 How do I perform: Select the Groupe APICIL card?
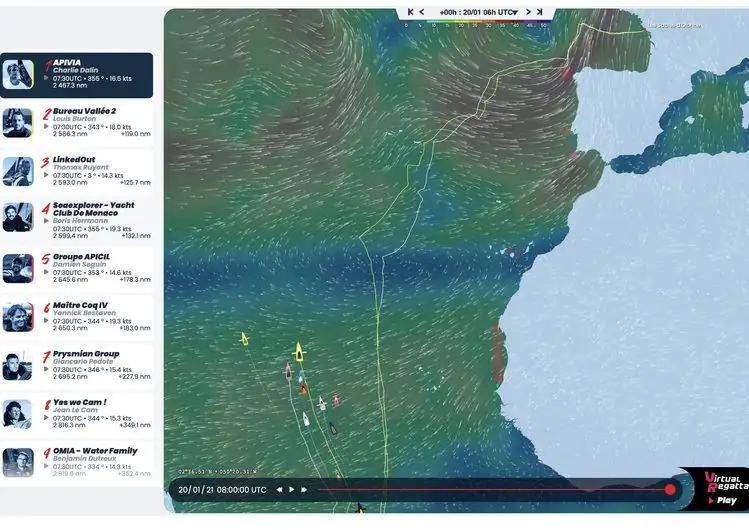pos(76,270)
